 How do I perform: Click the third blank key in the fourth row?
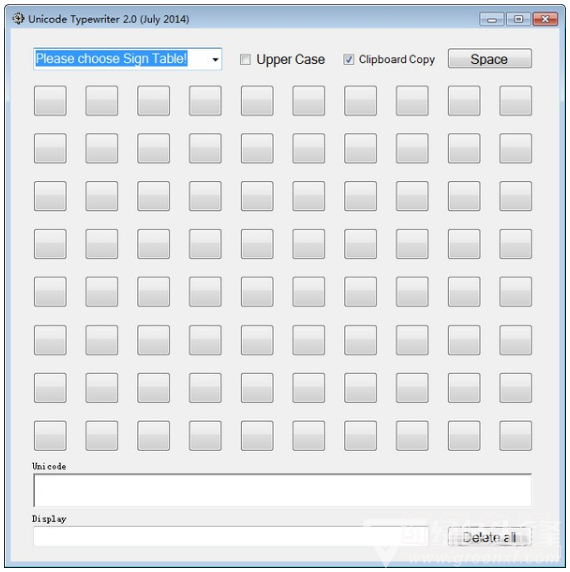(154, 244)
